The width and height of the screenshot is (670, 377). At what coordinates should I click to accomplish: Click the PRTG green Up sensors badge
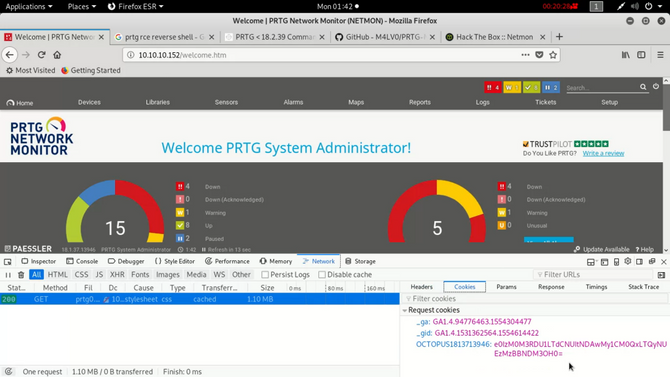(532, 87)
